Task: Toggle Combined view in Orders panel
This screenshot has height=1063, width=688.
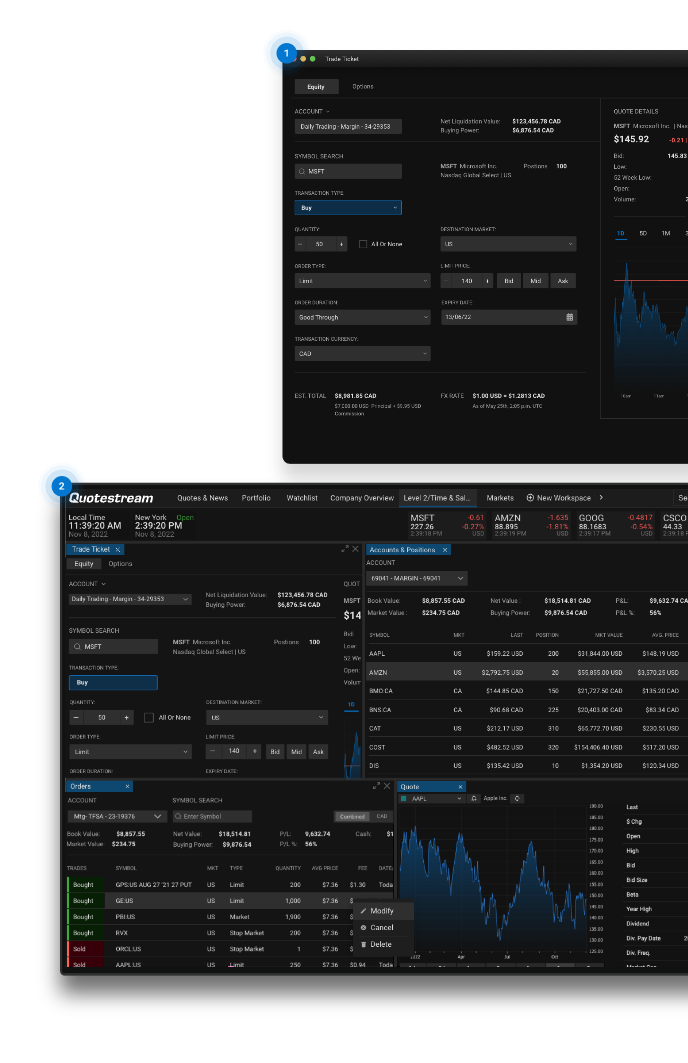Action: pos(352,816)
